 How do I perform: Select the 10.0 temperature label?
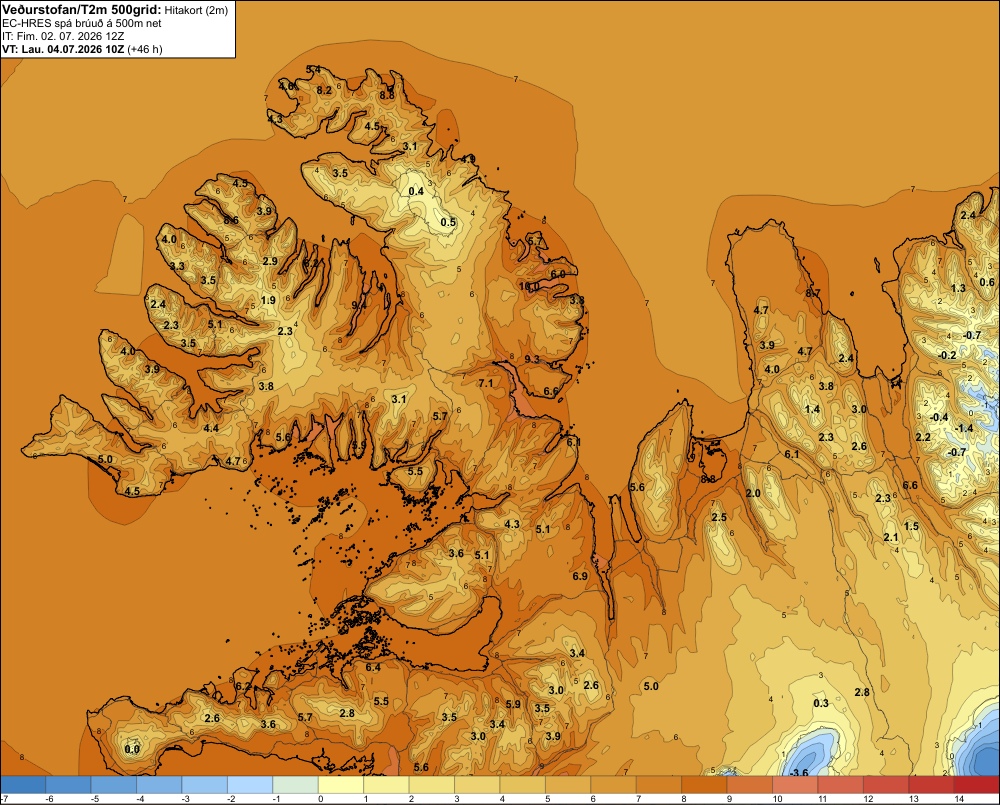pyautogui.click(x=529, y=286)
